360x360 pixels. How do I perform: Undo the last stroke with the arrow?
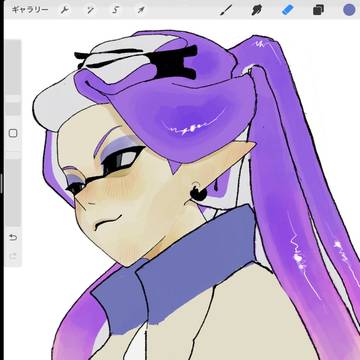(x=13, y=237)
